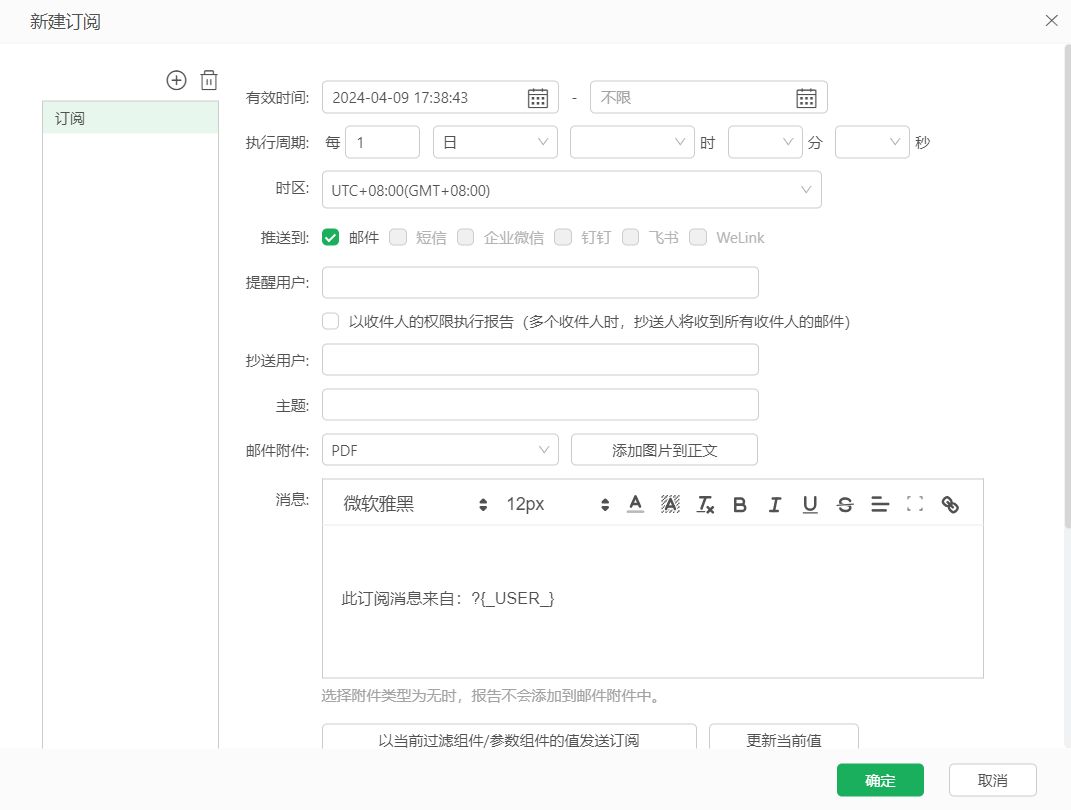Image resolution: width=1071 pixels, height=810 pixels.
Task: Enable 以收件人的权限执行报告 checkbox
Action: point(331,321)
